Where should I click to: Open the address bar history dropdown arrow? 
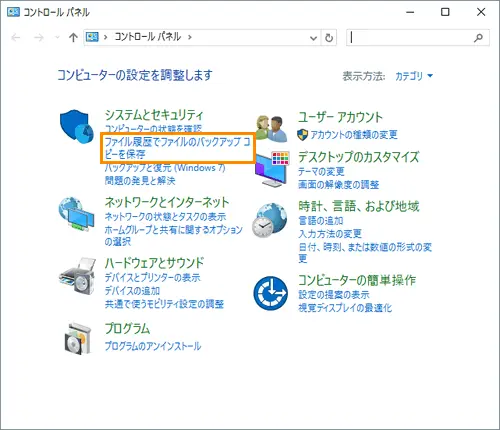coord(313,38)
